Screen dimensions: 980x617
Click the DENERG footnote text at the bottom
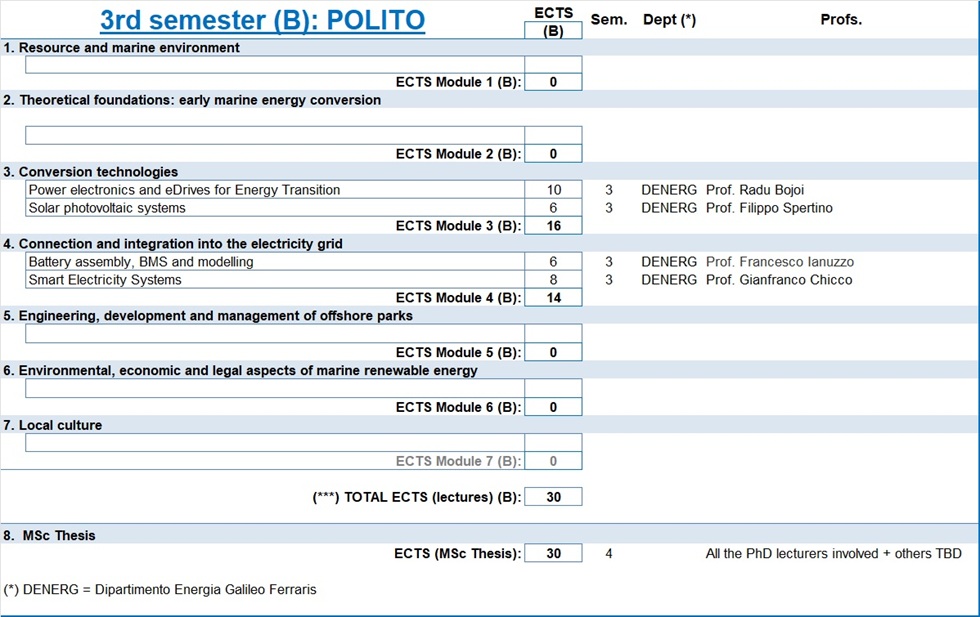[160, 590]
